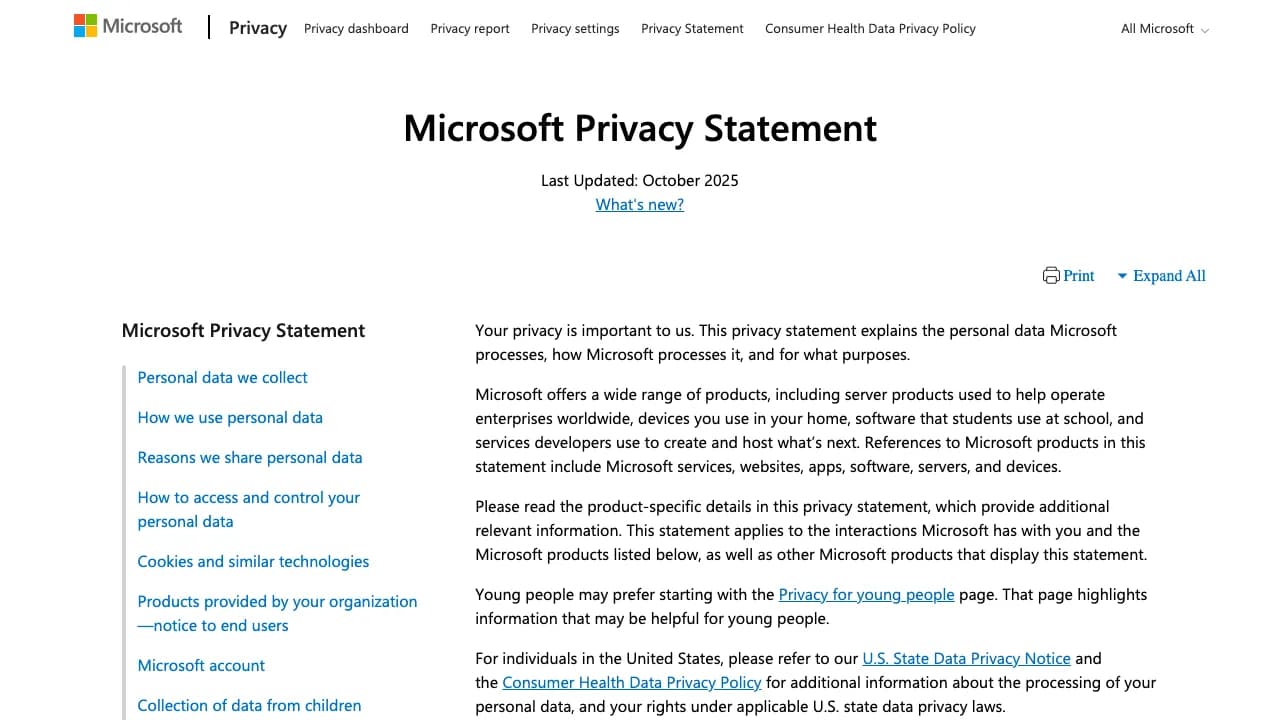Follow the Privacy for young people link
The height and width of the screenshot is (720, 1280).
[866, 595]
